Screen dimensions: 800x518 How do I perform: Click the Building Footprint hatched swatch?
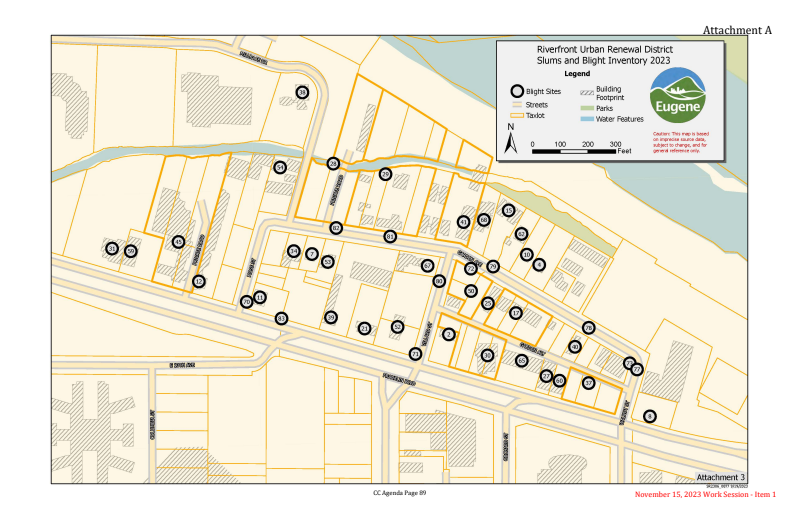pyautogui.click(x=587, y=92)
